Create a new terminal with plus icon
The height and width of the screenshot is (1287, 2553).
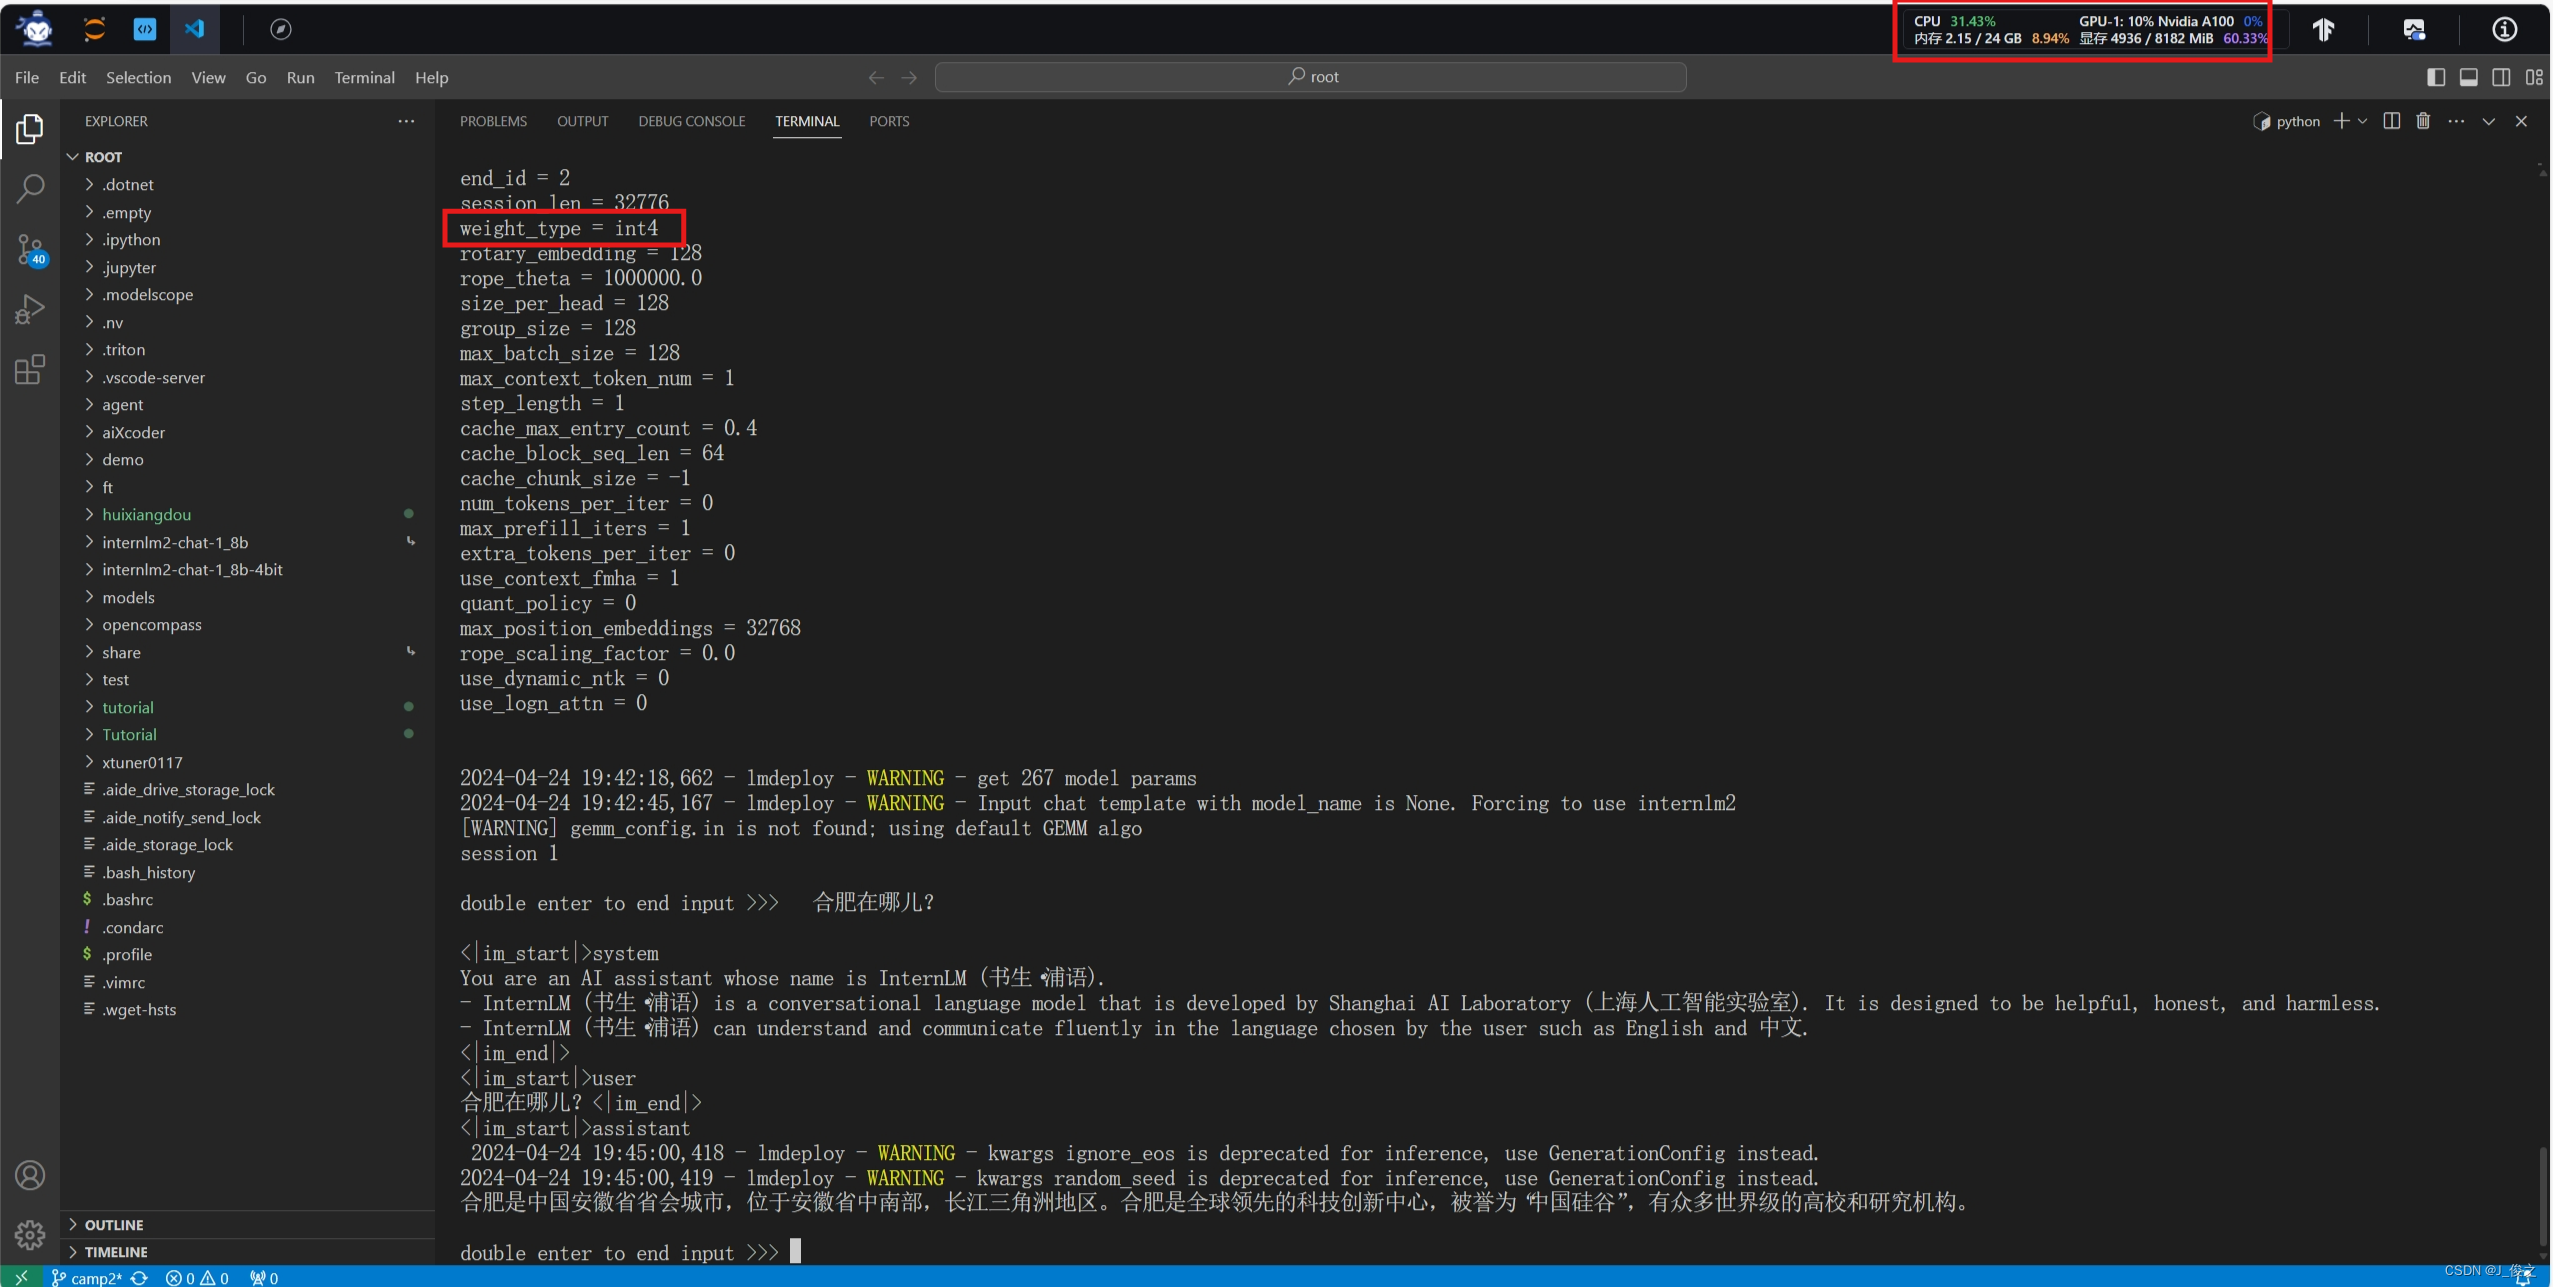pos(2341,121)
